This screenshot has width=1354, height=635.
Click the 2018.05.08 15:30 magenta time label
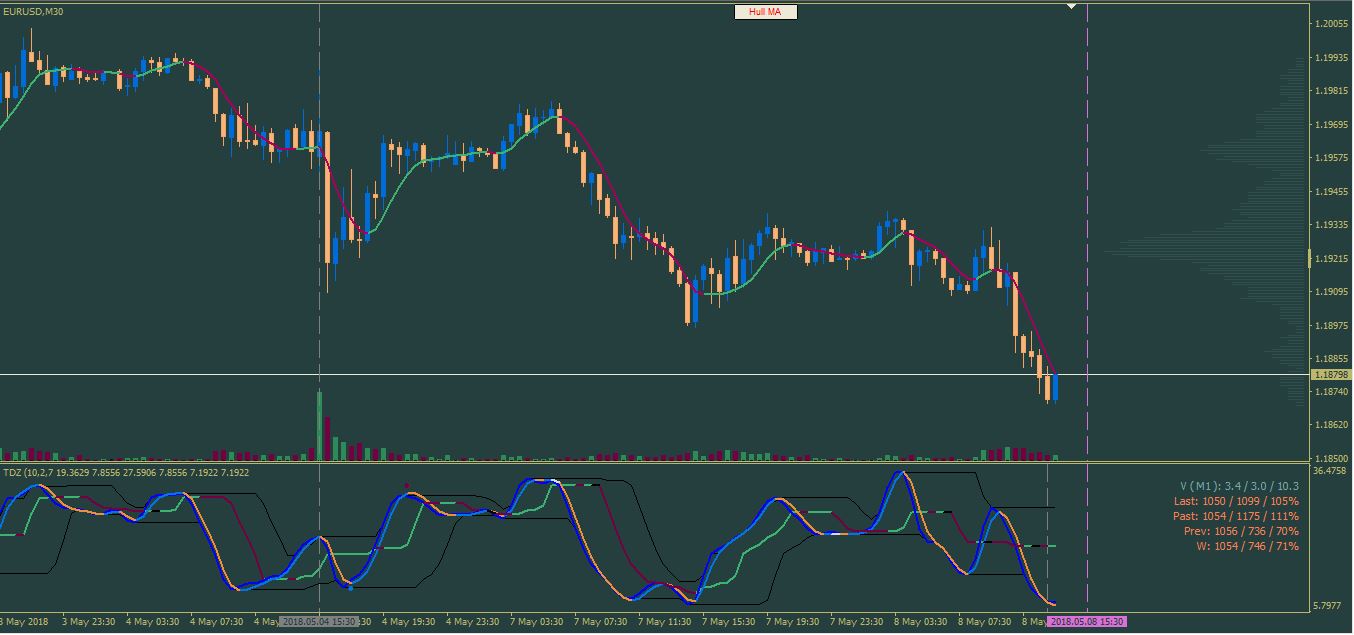point(1087,622)
